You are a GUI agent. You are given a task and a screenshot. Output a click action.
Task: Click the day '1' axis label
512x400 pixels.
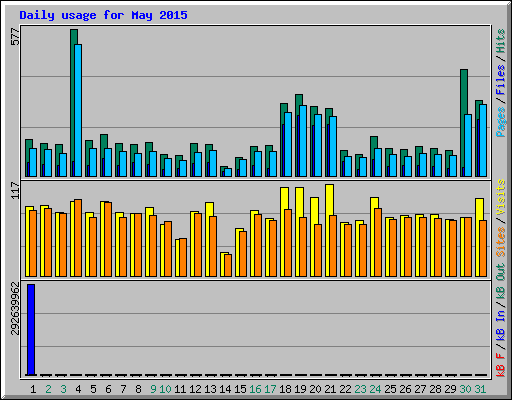point(33,389)
